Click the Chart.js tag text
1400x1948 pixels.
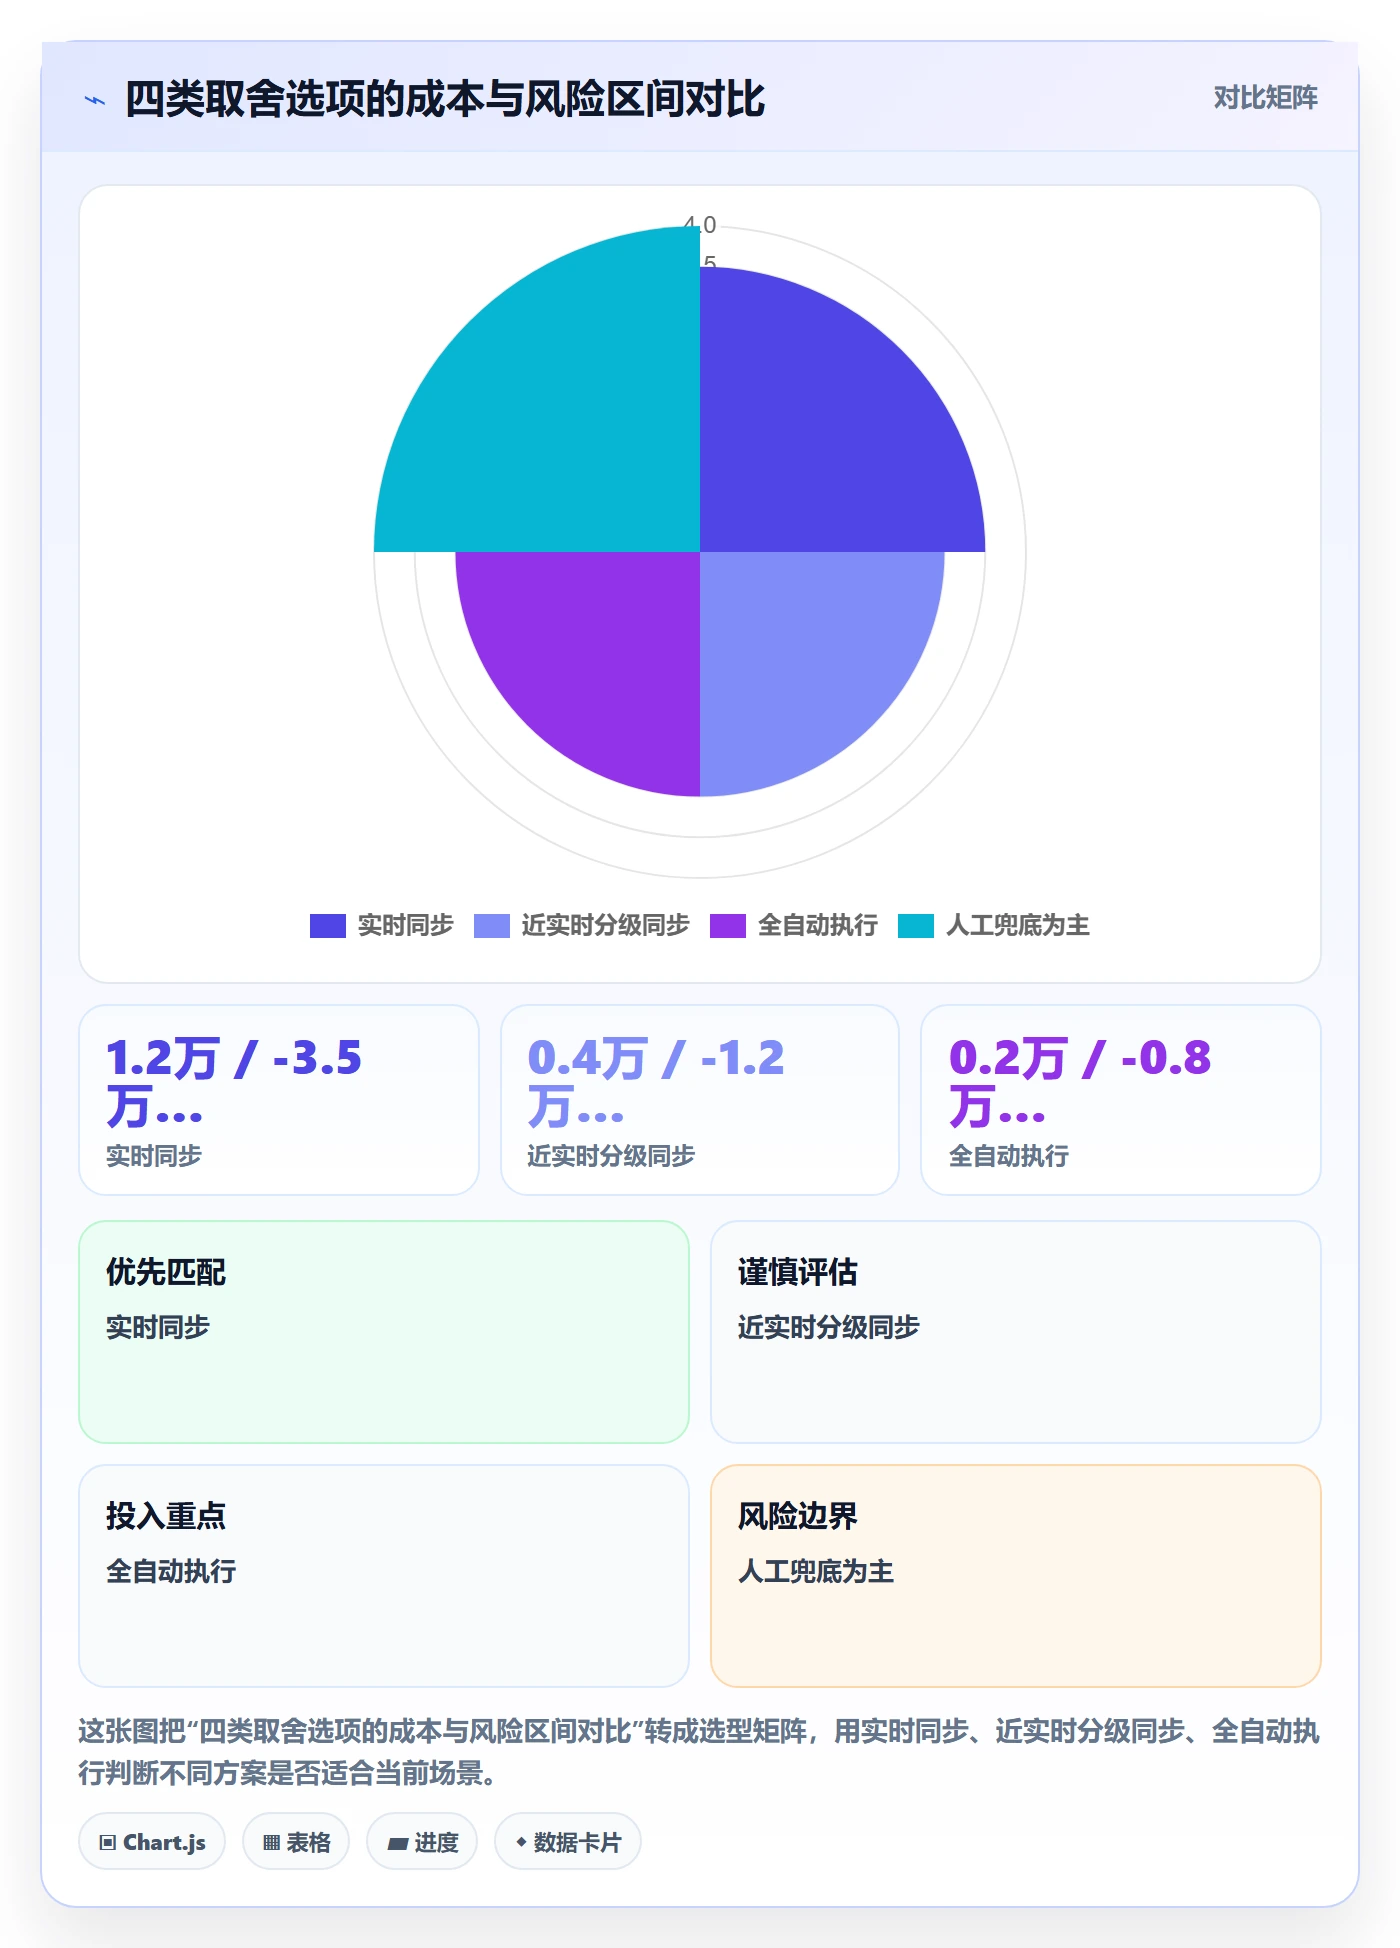tap(164, 1842)
